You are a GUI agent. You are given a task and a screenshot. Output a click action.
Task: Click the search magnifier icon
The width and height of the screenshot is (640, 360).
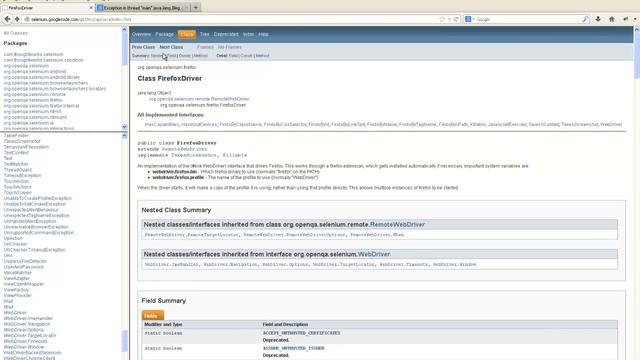click(585, 19)
